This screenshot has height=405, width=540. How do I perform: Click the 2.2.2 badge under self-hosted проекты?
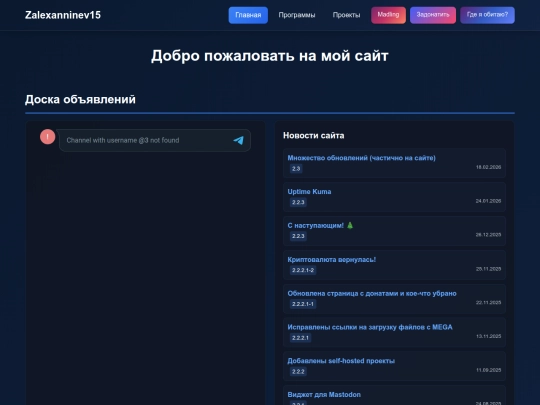[298, 372]
